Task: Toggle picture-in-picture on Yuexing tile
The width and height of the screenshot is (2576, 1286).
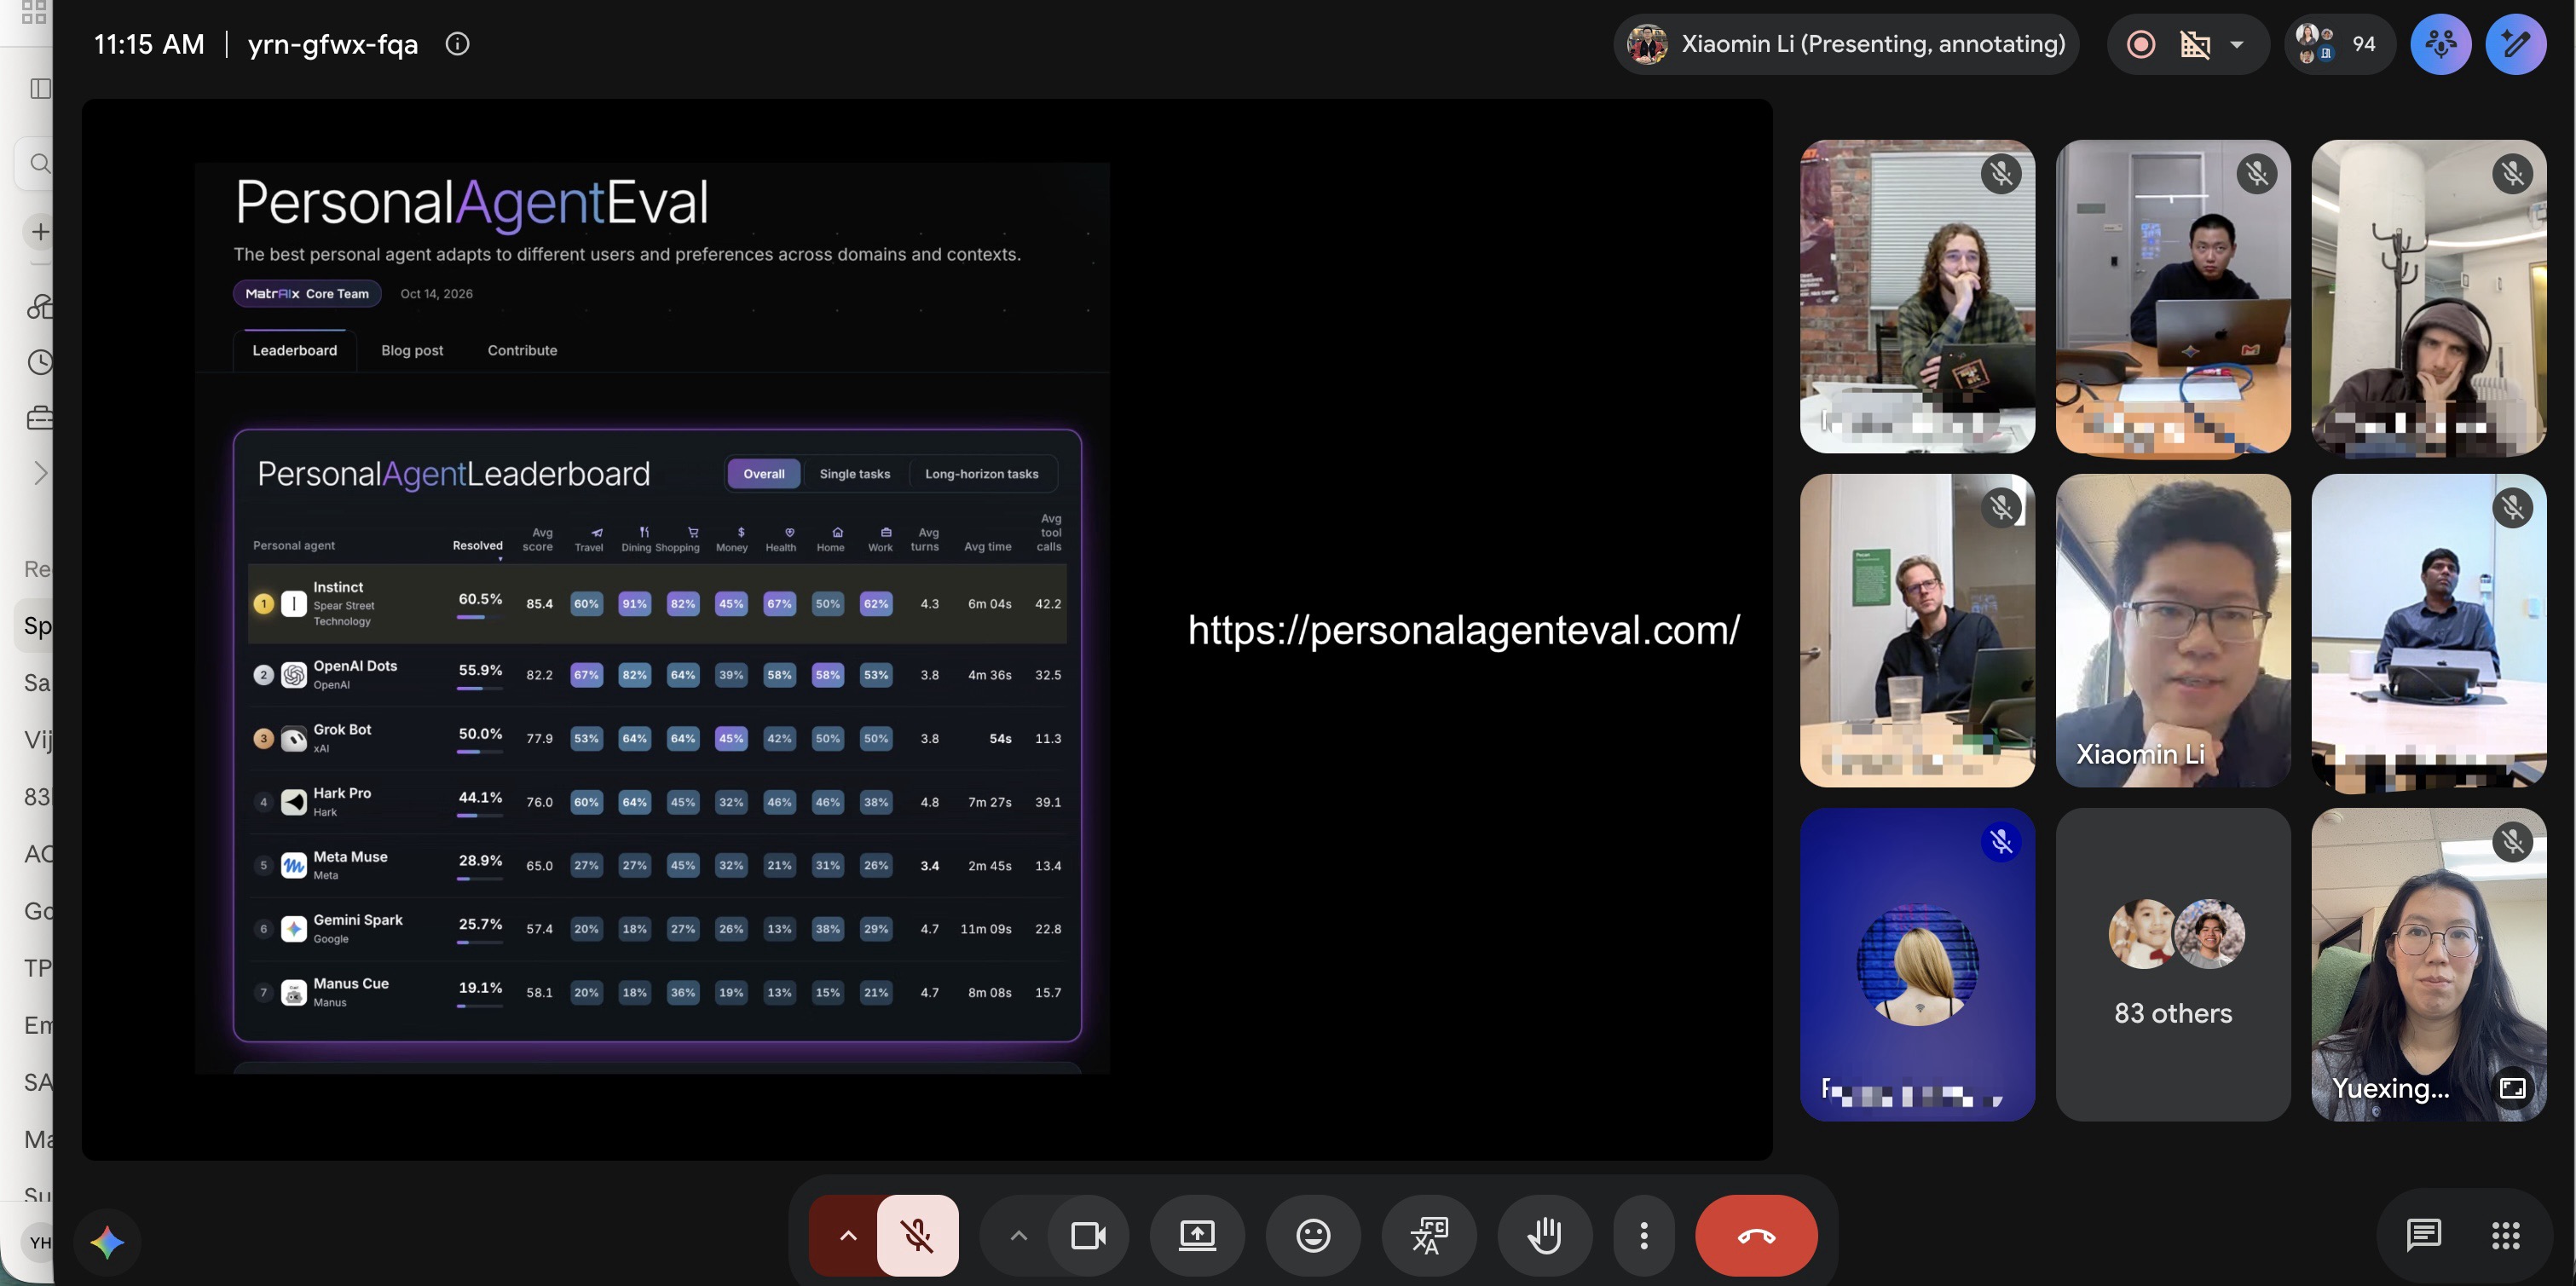Action: (x=2513, y=1088)
